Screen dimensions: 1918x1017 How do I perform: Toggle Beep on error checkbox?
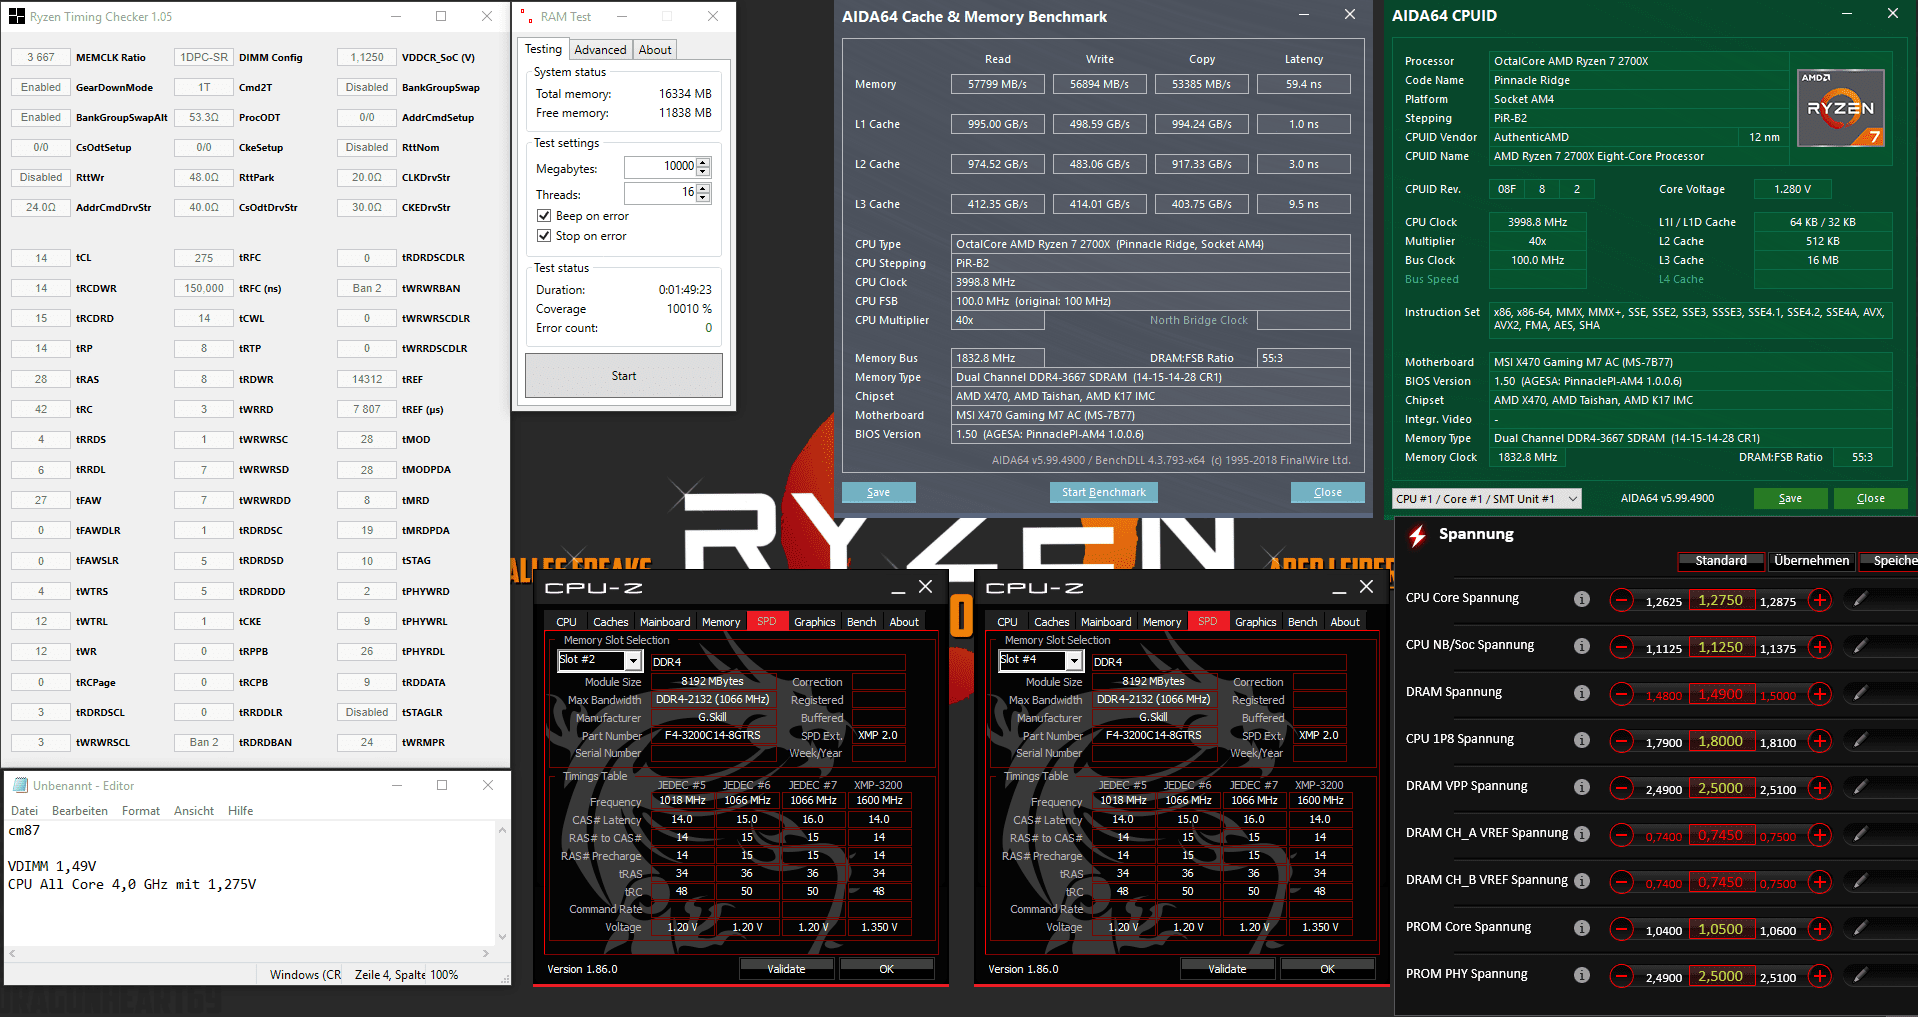[x=544, y=216]
